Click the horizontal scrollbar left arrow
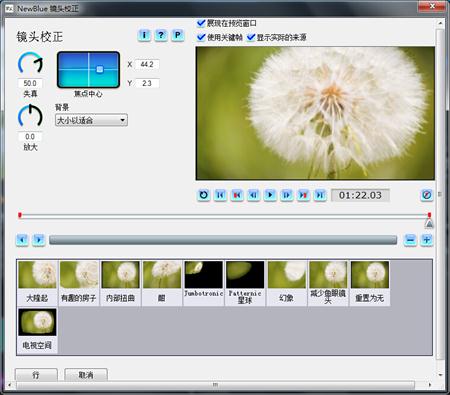Viewport: 450px width, 395px height. pos(9,385)
